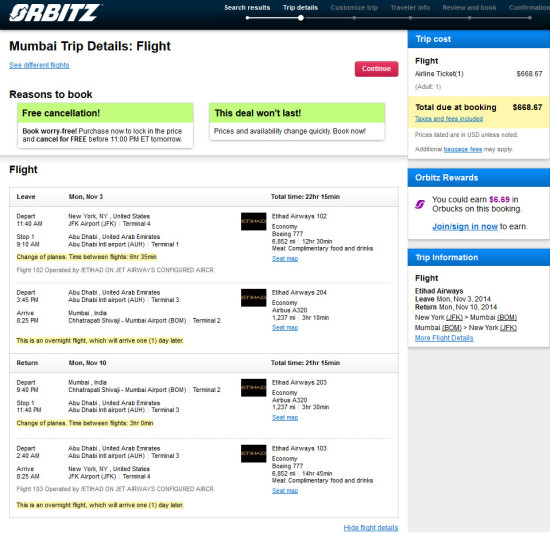This screenshot has height=533, width=550.
Task: Click the Orbitz logo
Action: coord(55,13)
